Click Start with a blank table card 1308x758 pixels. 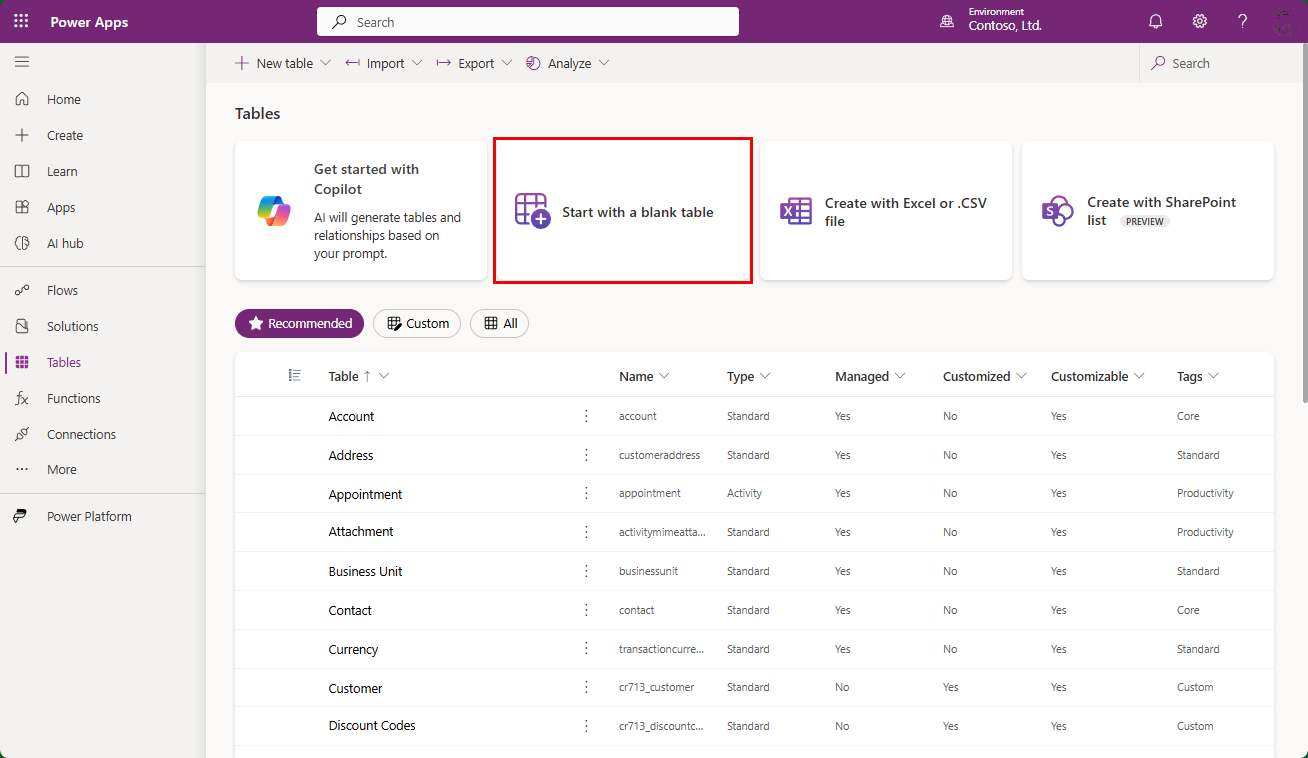point(622,211)
